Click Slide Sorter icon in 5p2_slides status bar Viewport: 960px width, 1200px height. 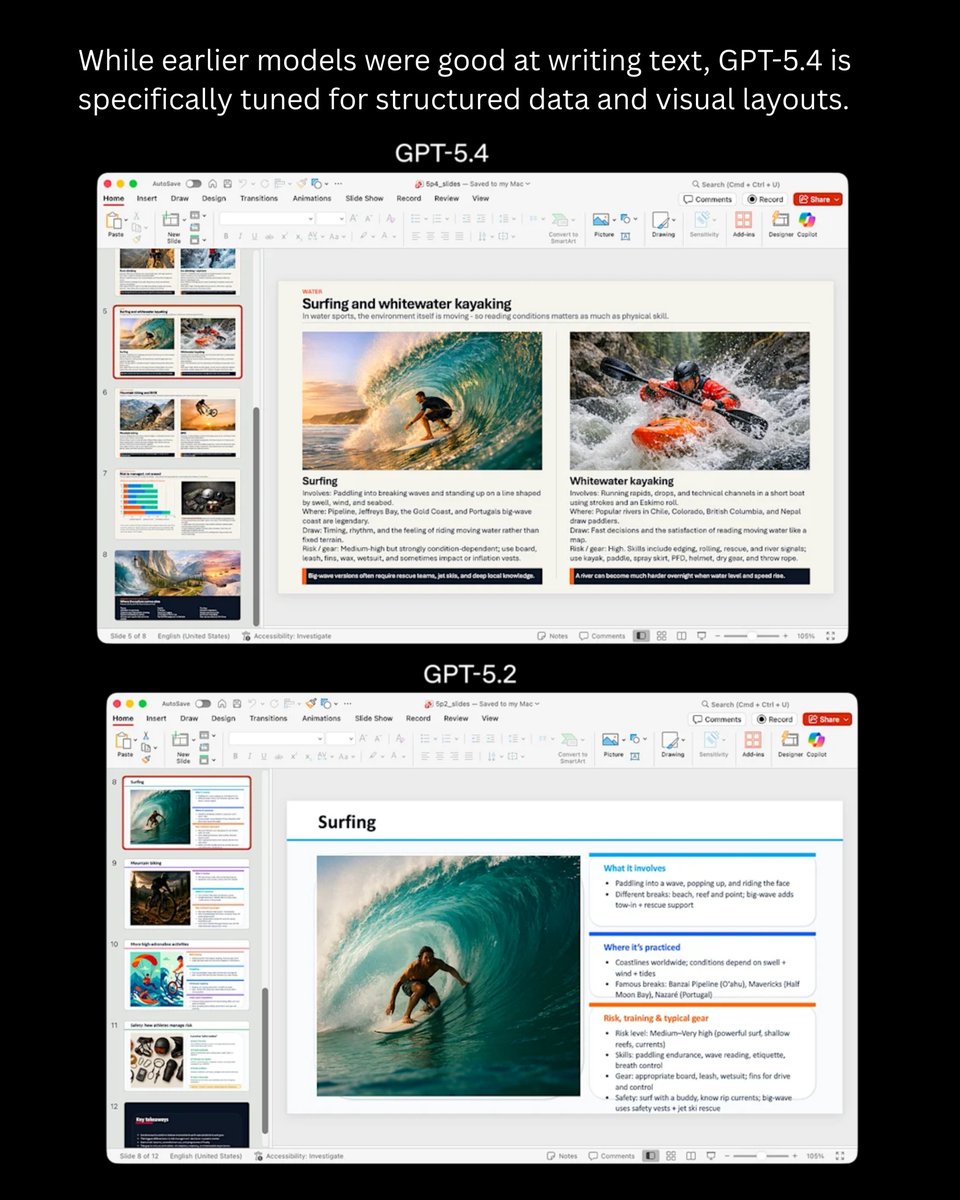coord(671,1156)
